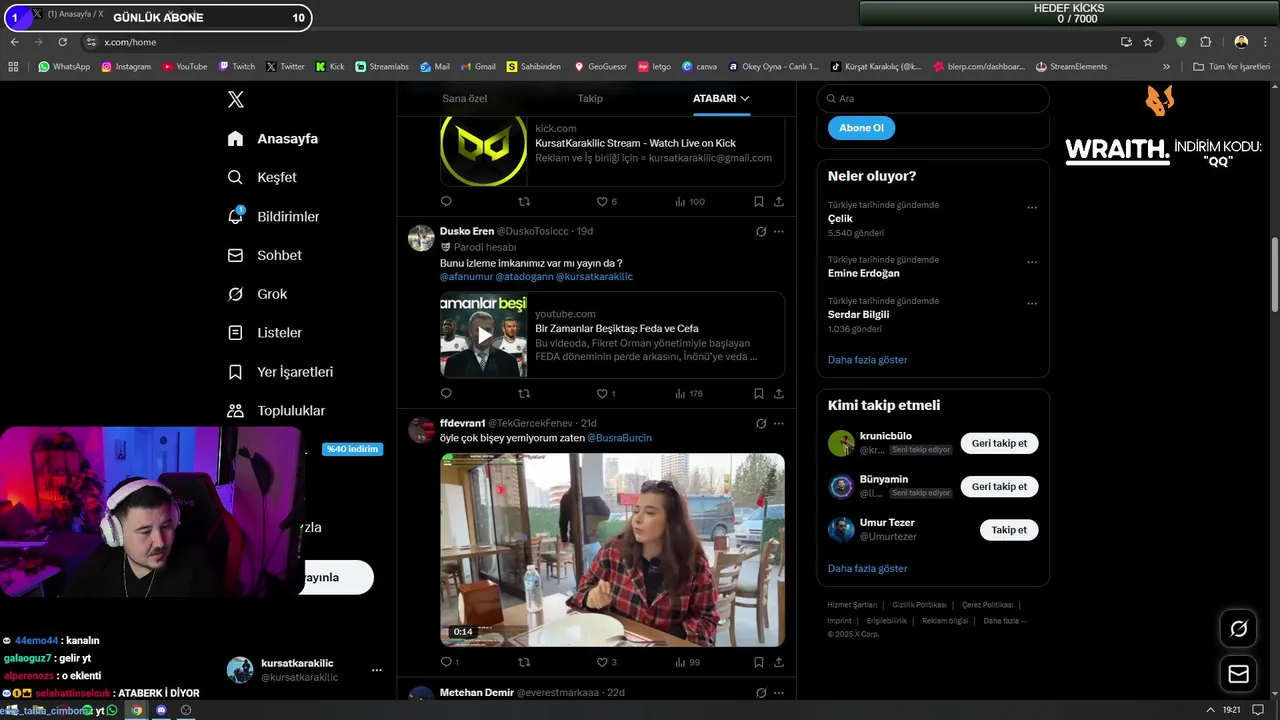Image resolution: width=1280 pixels, height=720 pixels.
Task: Open Tüm Yer İşaretleri folder
Action: coord(1231,67)
